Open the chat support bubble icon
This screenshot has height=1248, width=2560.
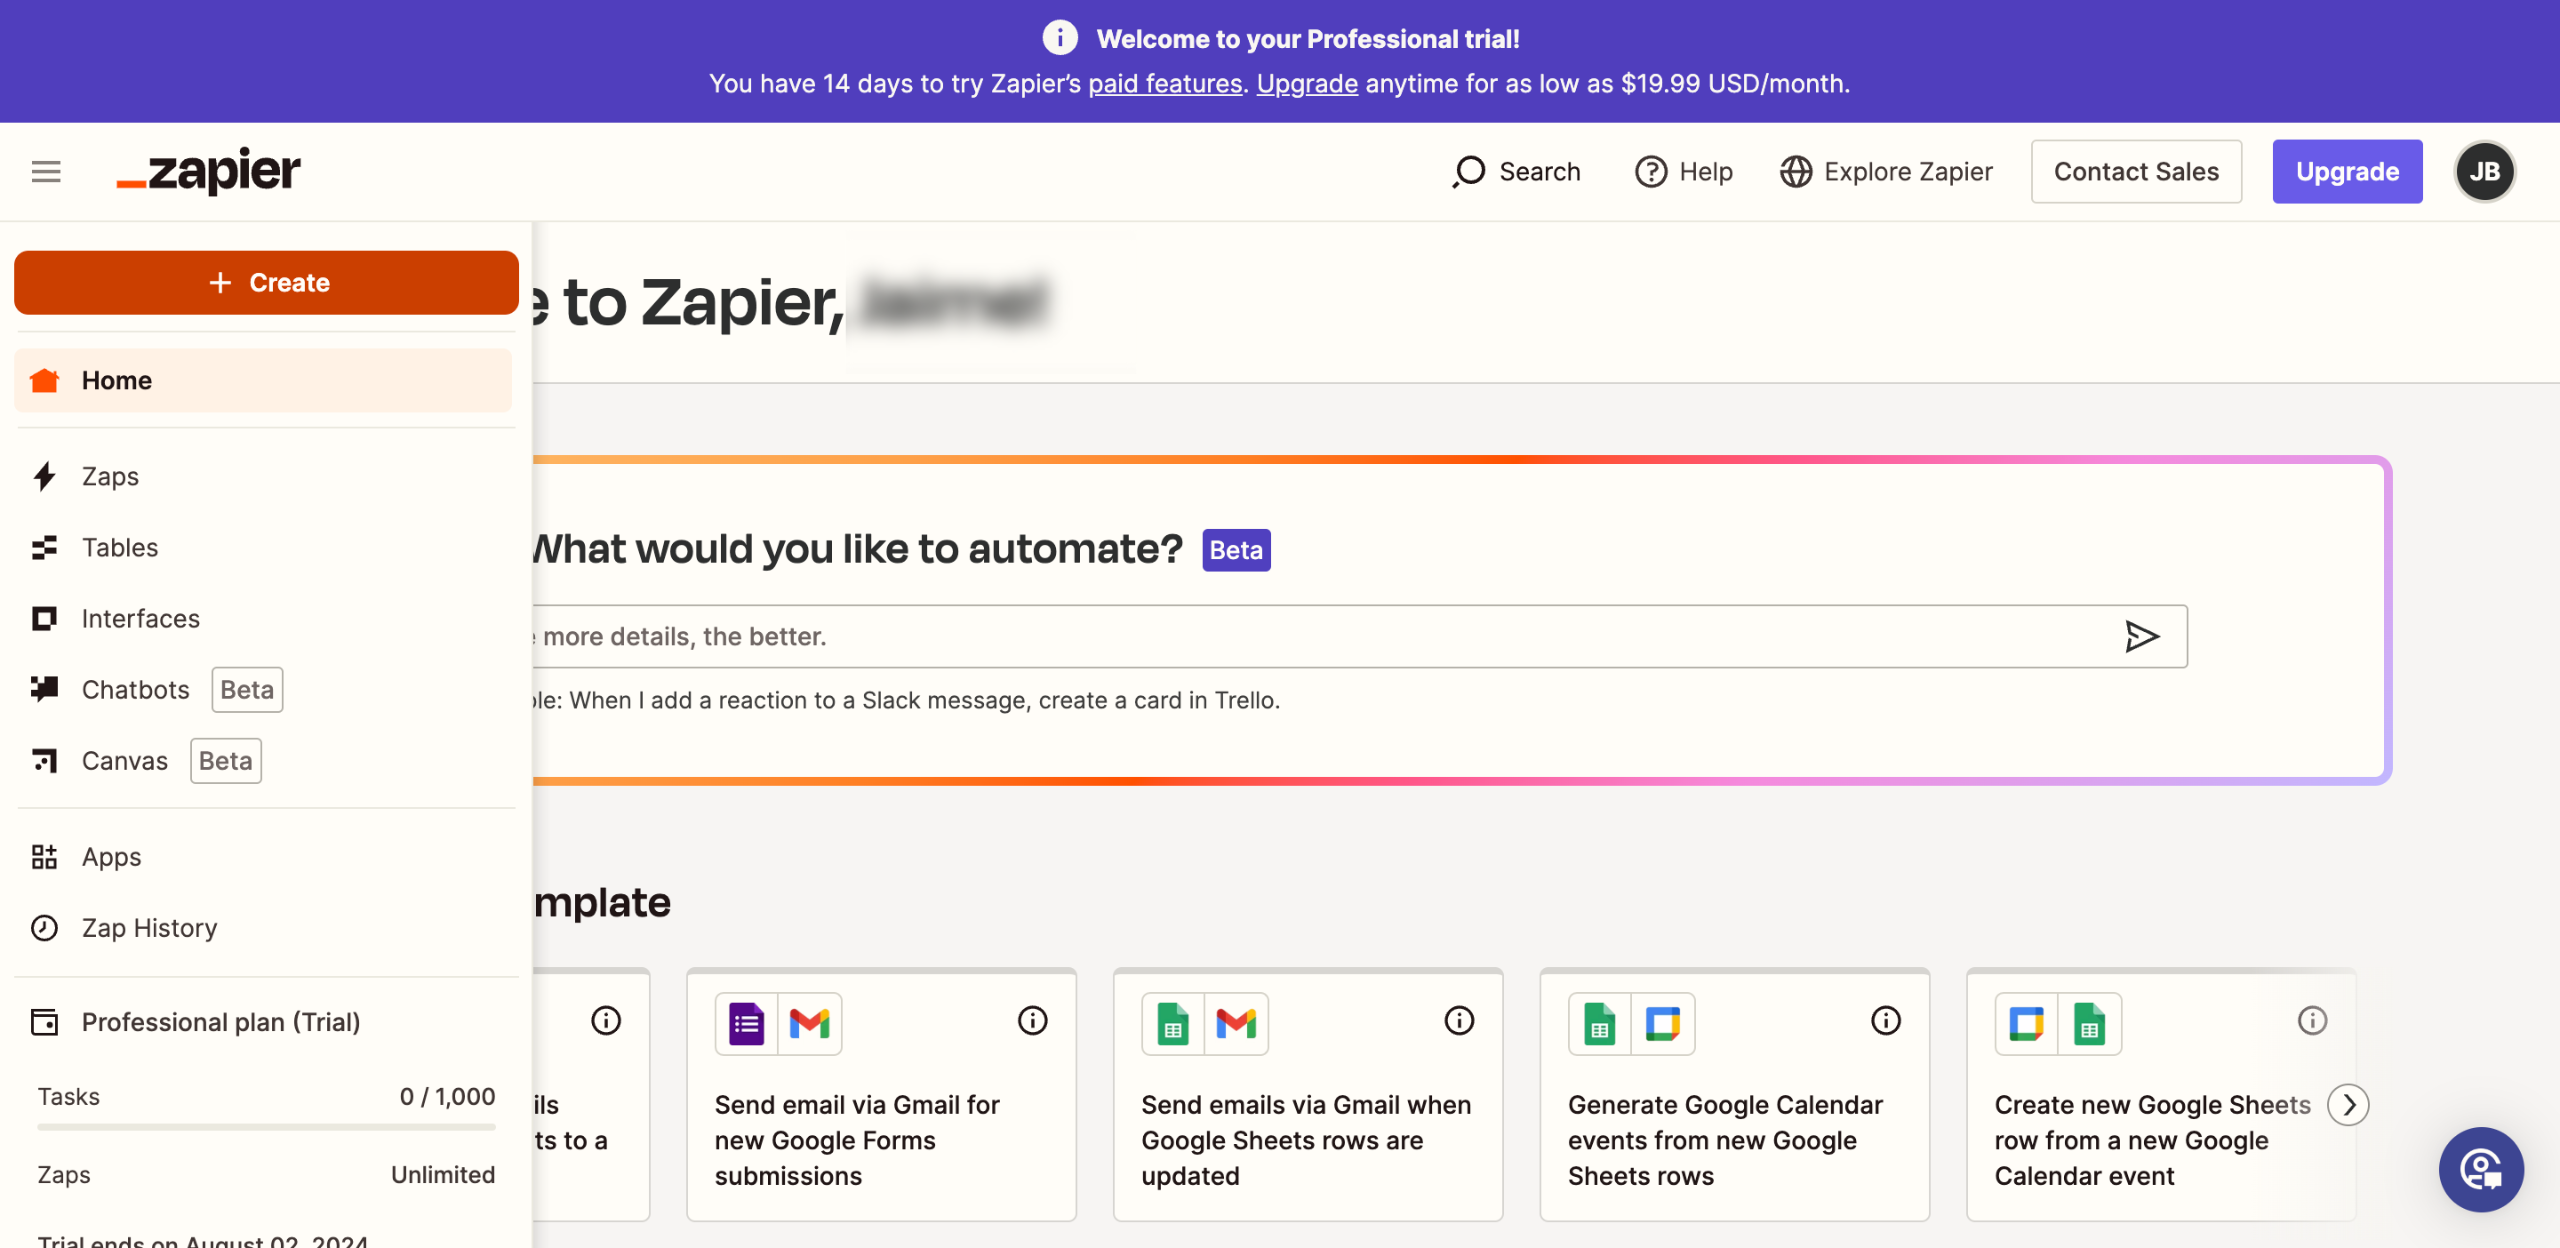(x=2480, y=1169)
